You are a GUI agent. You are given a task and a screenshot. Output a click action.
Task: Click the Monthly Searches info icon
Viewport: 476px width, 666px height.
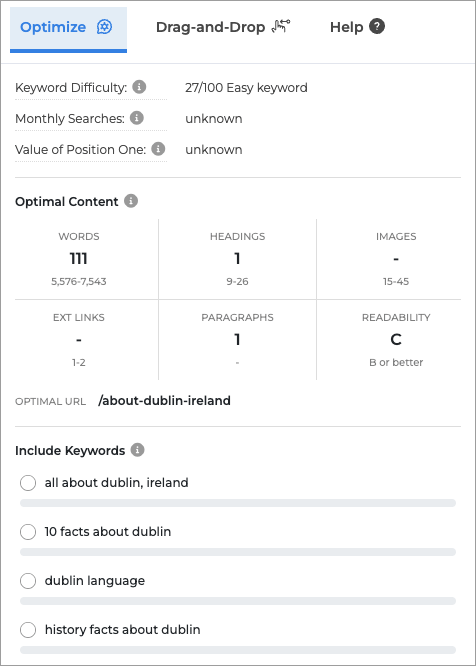click(x=137, y=118)
